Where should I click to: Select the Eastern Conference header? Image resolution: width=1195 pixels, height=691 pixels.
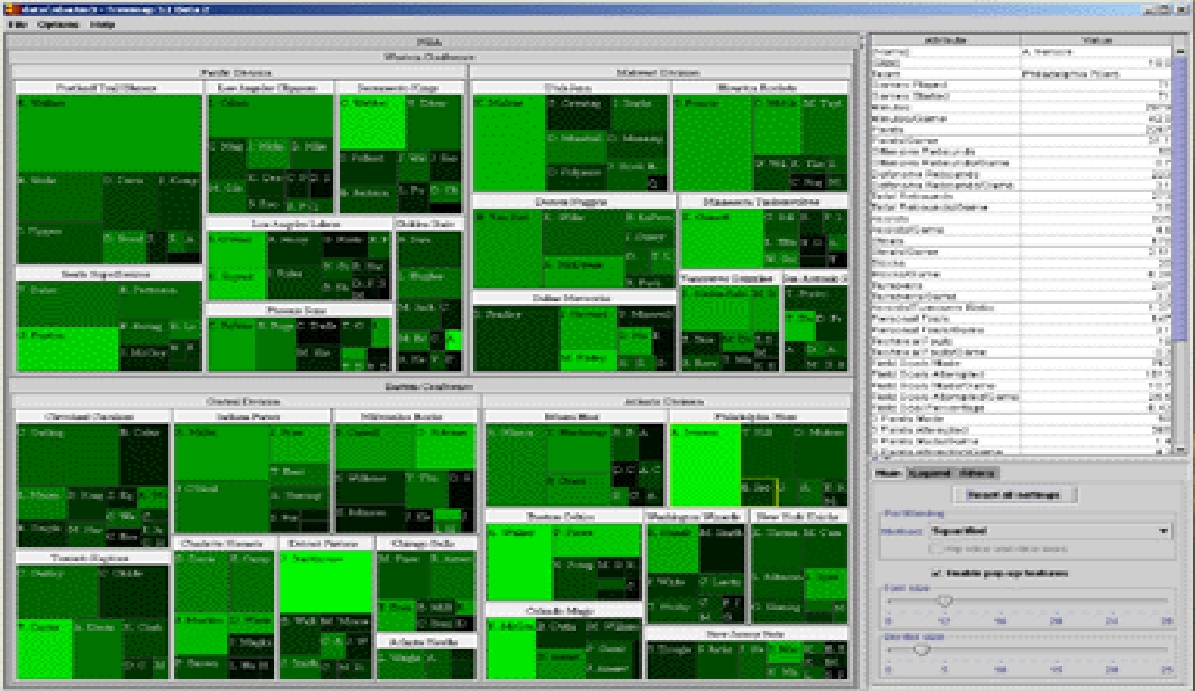point(431,386)
